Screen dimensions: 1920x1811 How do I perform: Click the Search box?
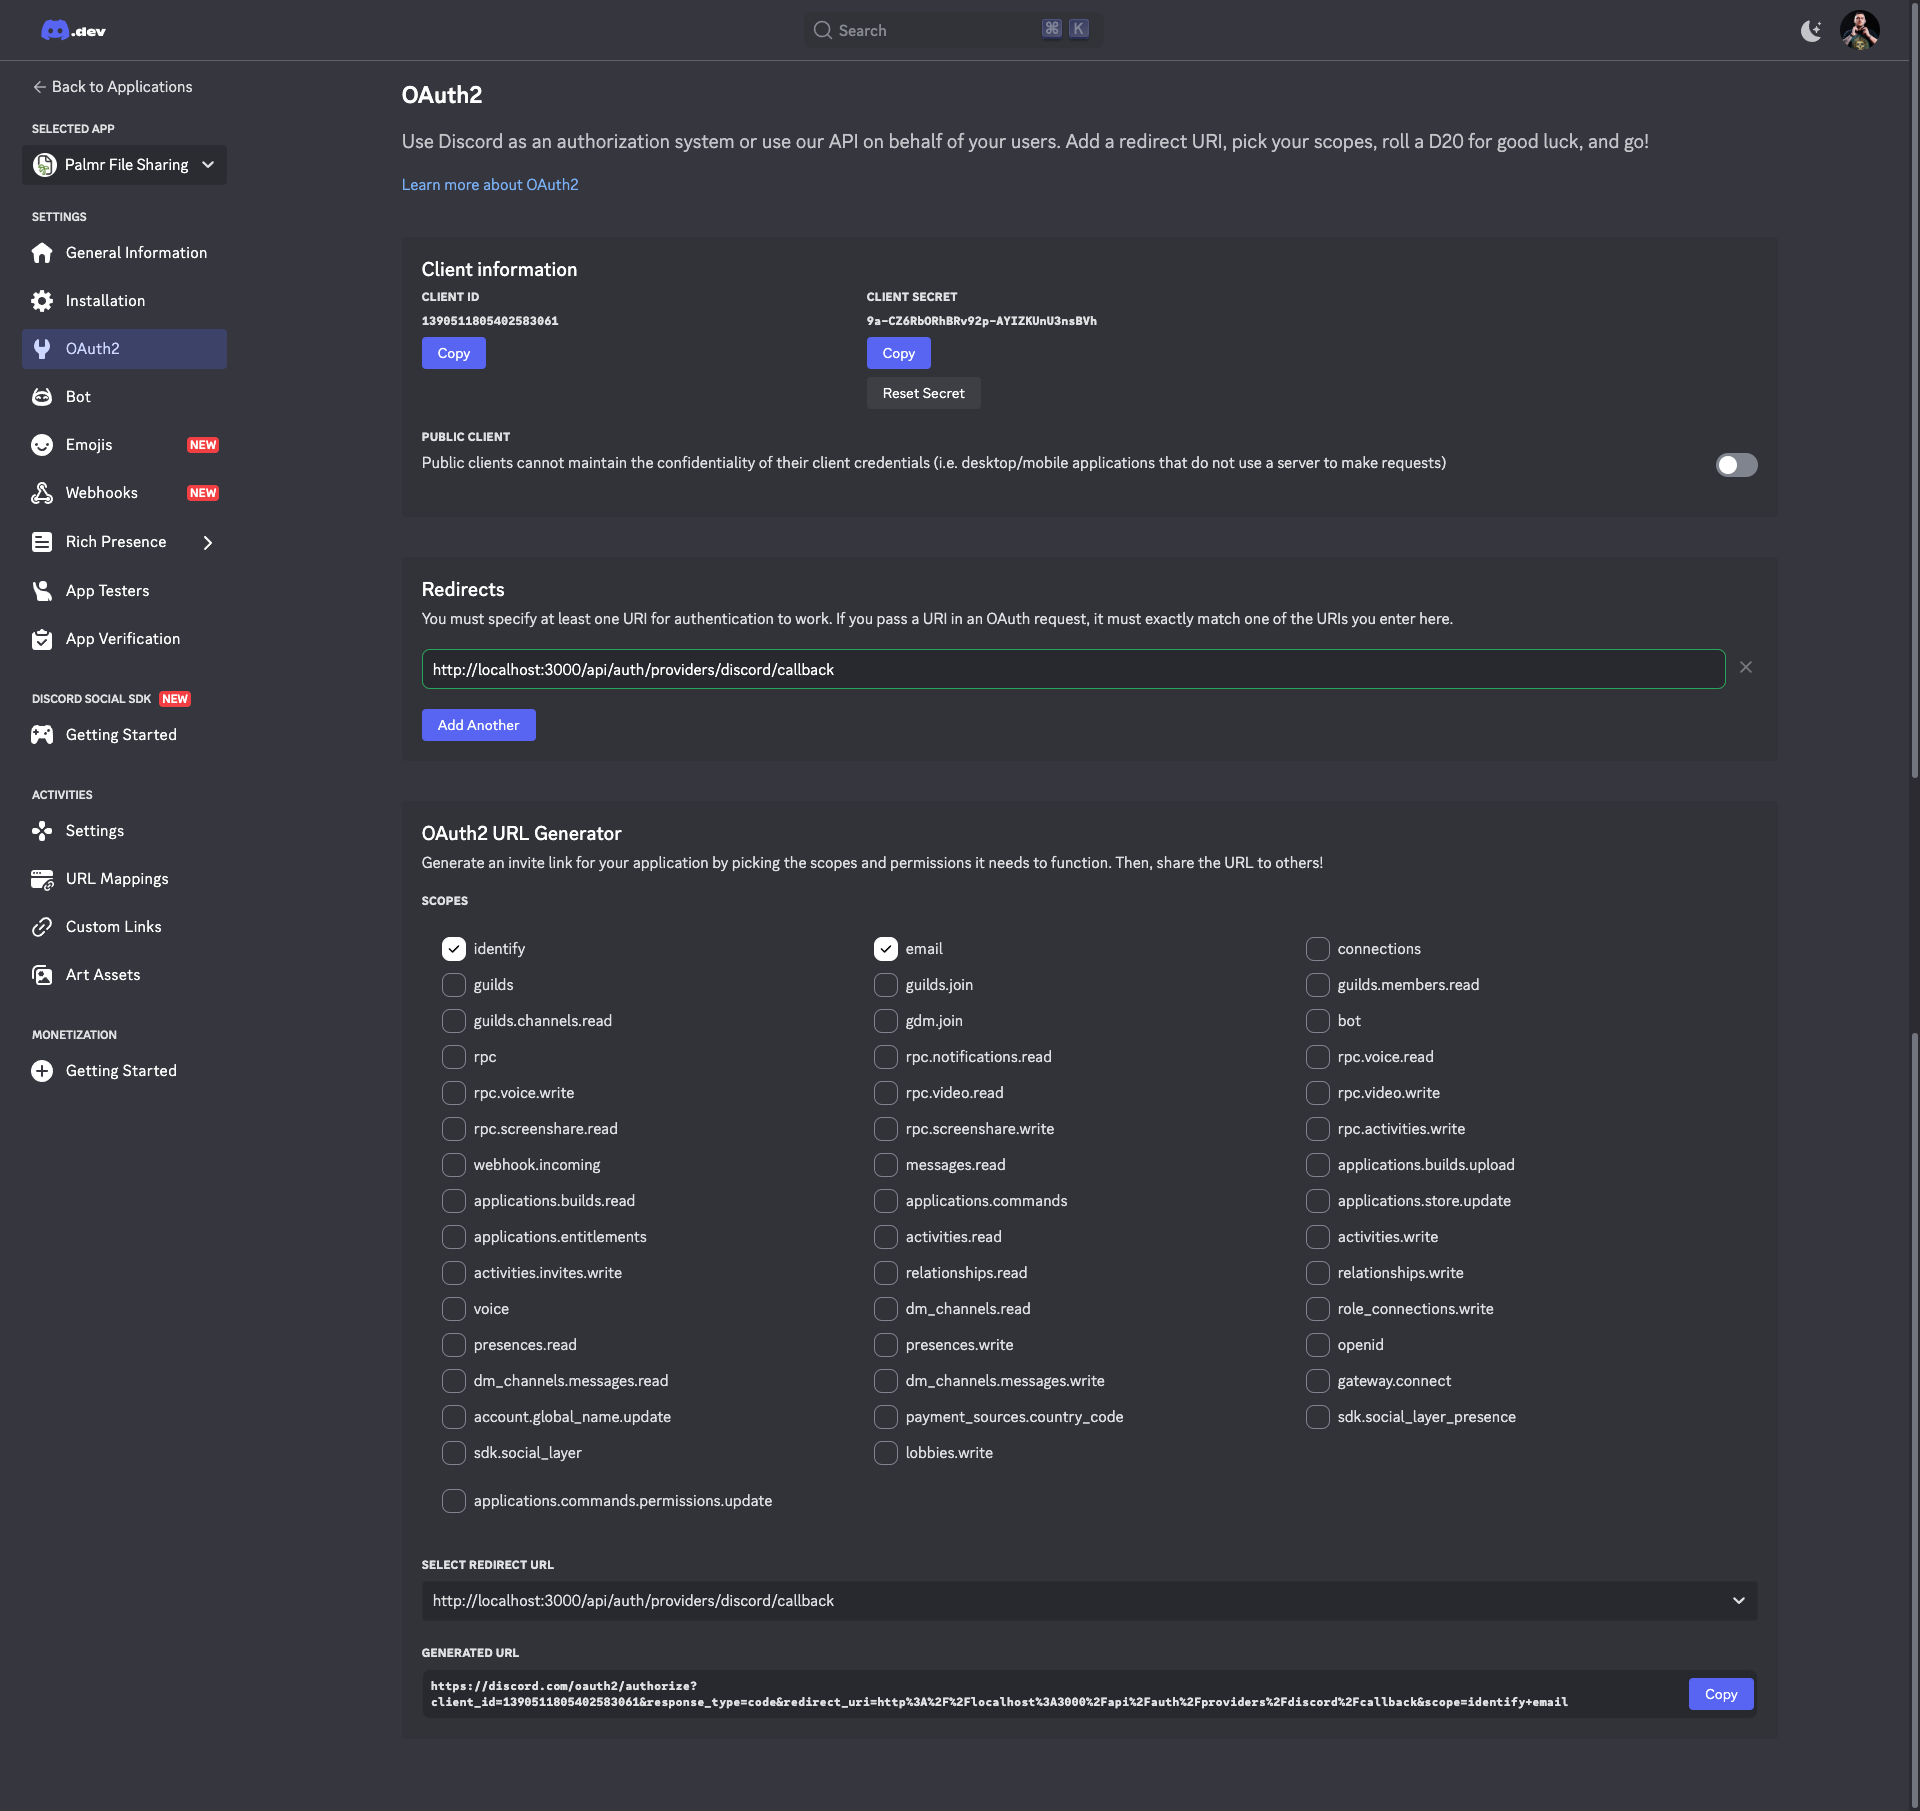tap(953, 30)
